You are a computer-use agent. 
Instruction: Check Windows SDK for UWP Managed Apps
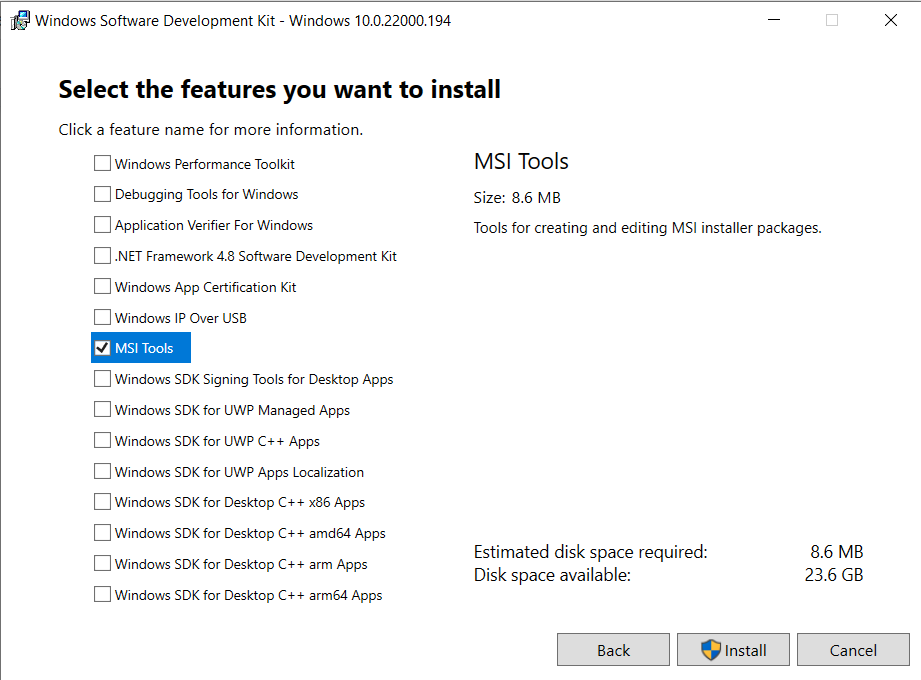[x=102, y=409]
